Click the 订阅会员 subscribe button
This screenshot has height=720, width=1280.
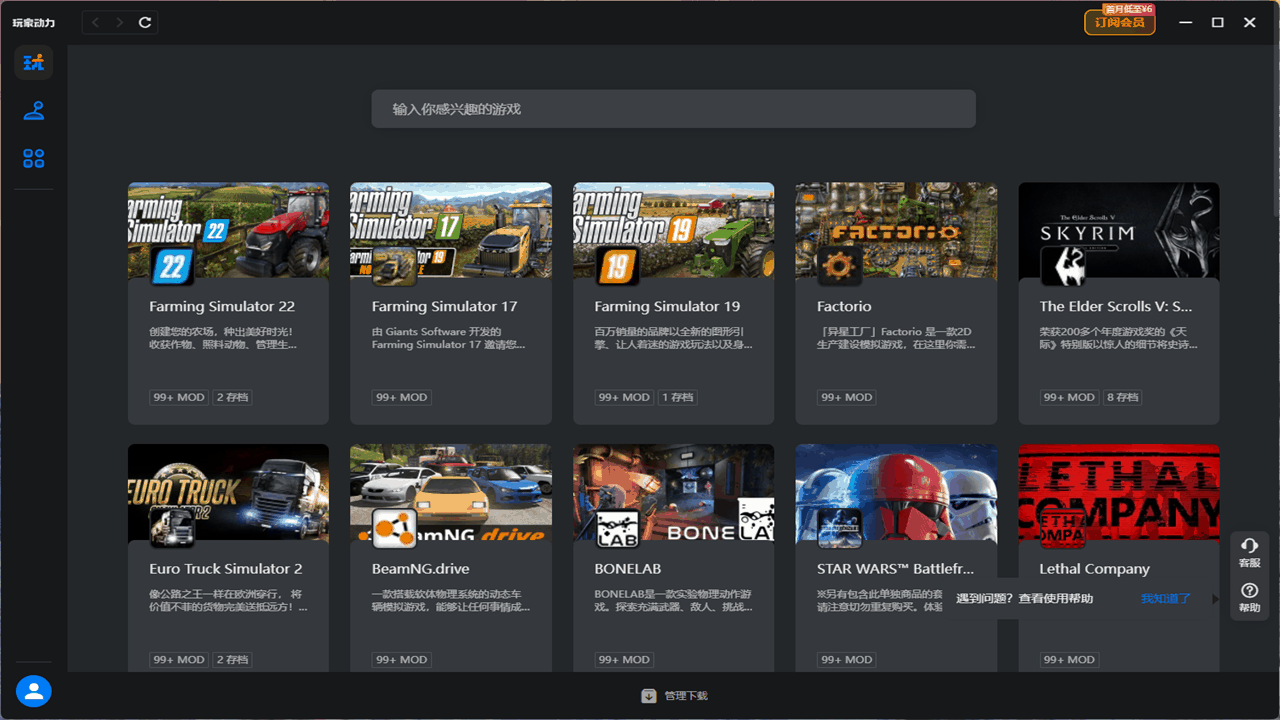[x=1119, y=22]
